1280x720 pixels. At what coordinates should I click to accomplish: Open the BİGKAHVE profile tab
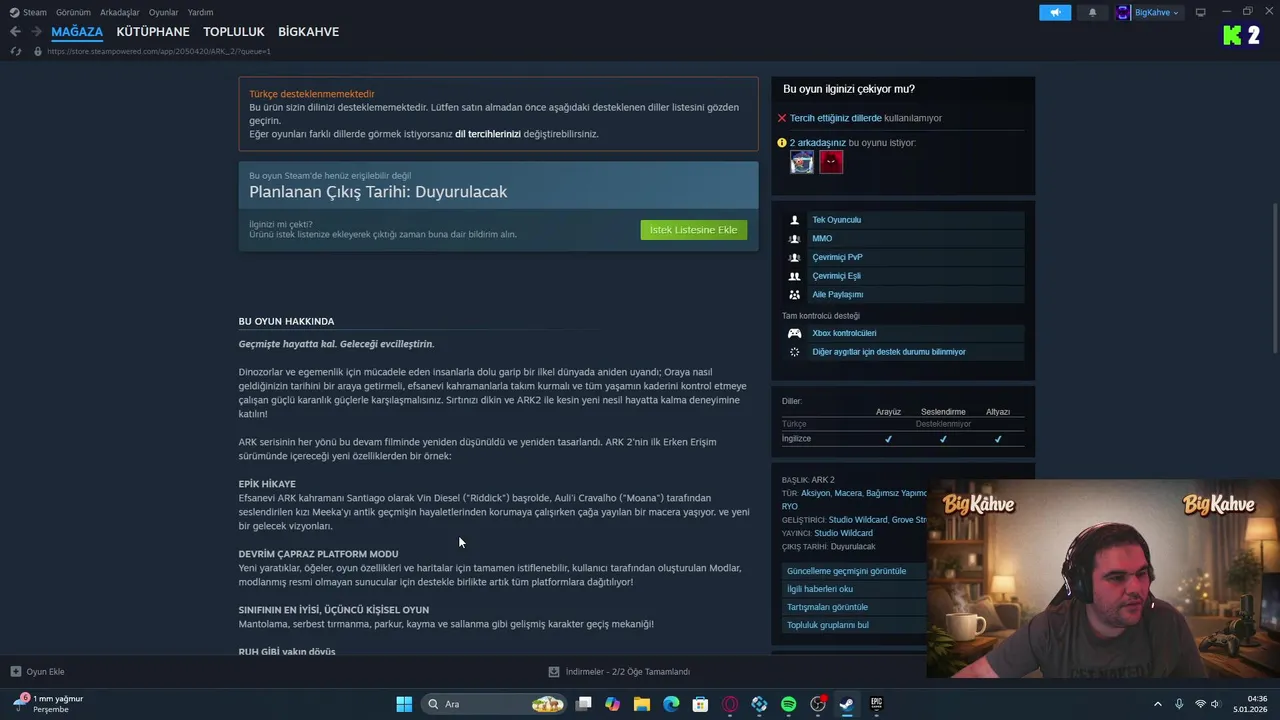coord(308,32)
